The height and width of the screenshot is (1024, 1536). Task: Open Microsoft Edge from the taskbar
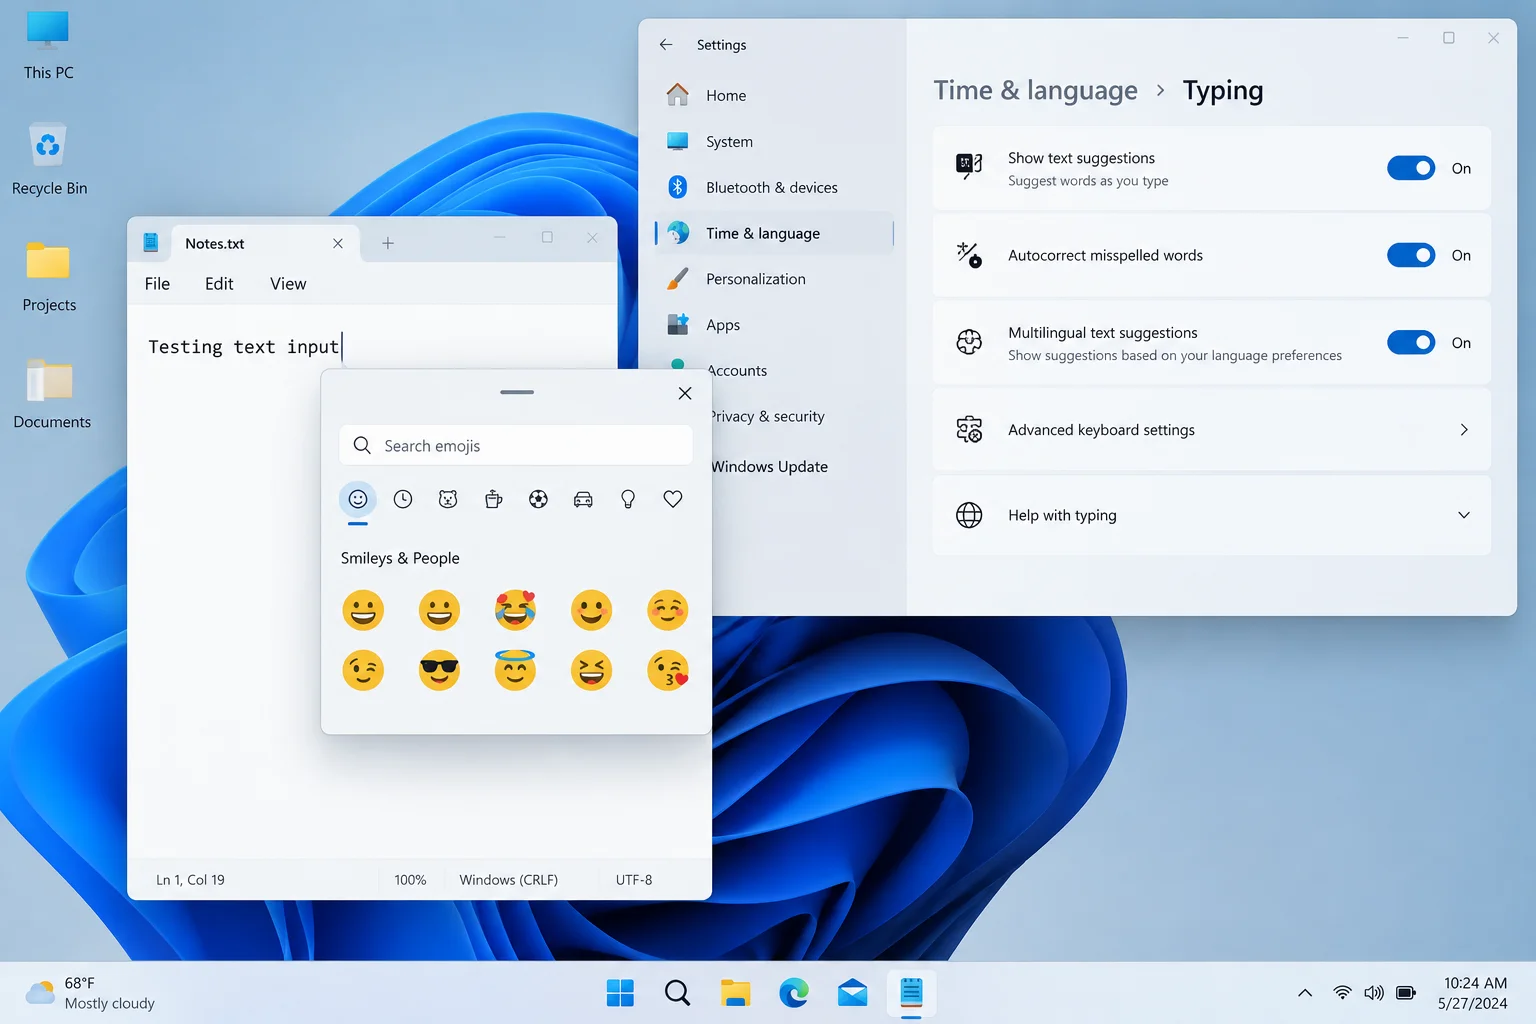coord(794,993)
